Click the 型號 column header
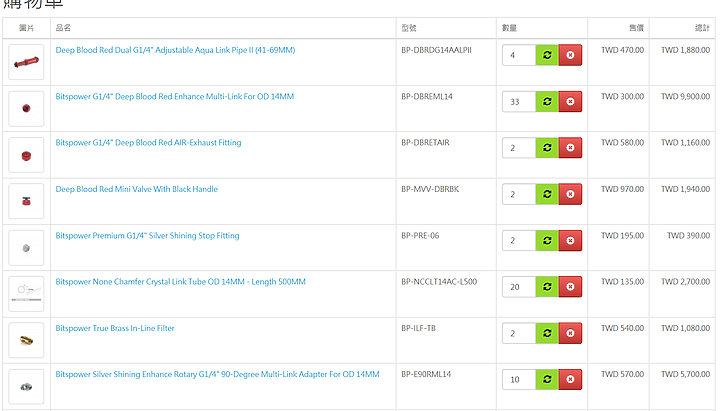 point(409,28)
